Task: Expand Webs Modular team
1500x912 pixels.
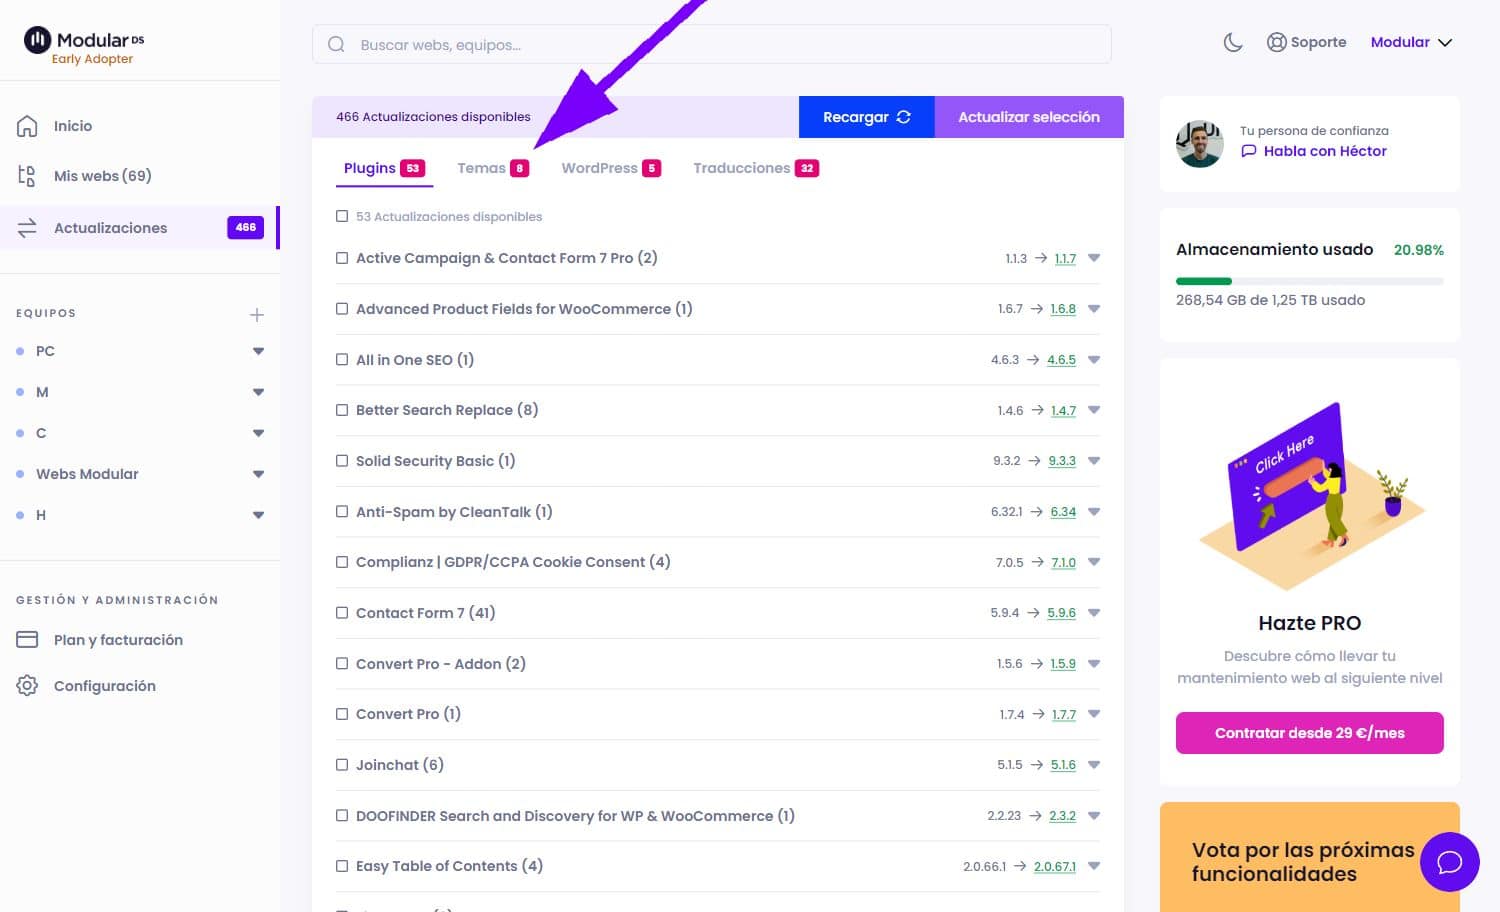Action: [258, 474]
